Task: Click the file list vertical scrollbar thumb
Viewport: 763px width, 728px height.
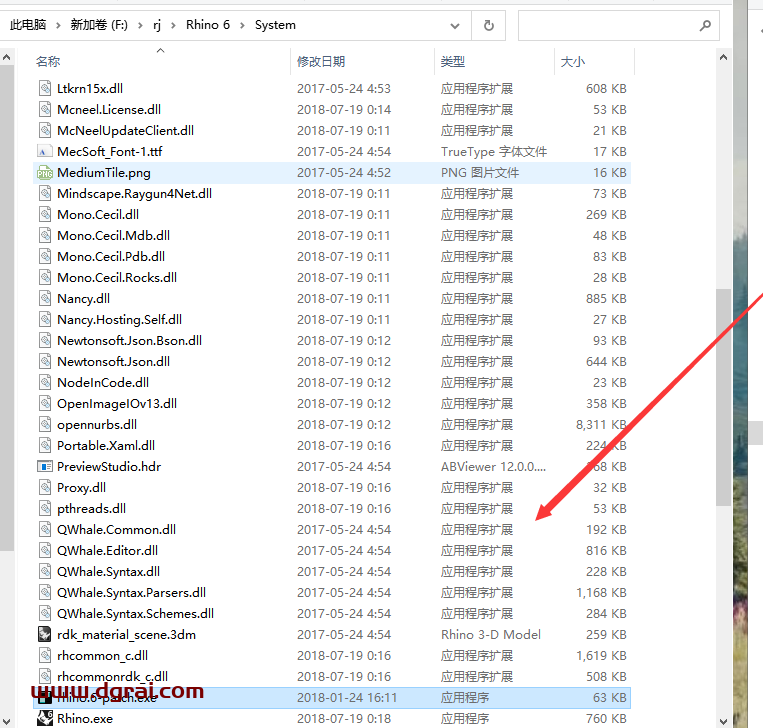Action: tap(724, 398)
